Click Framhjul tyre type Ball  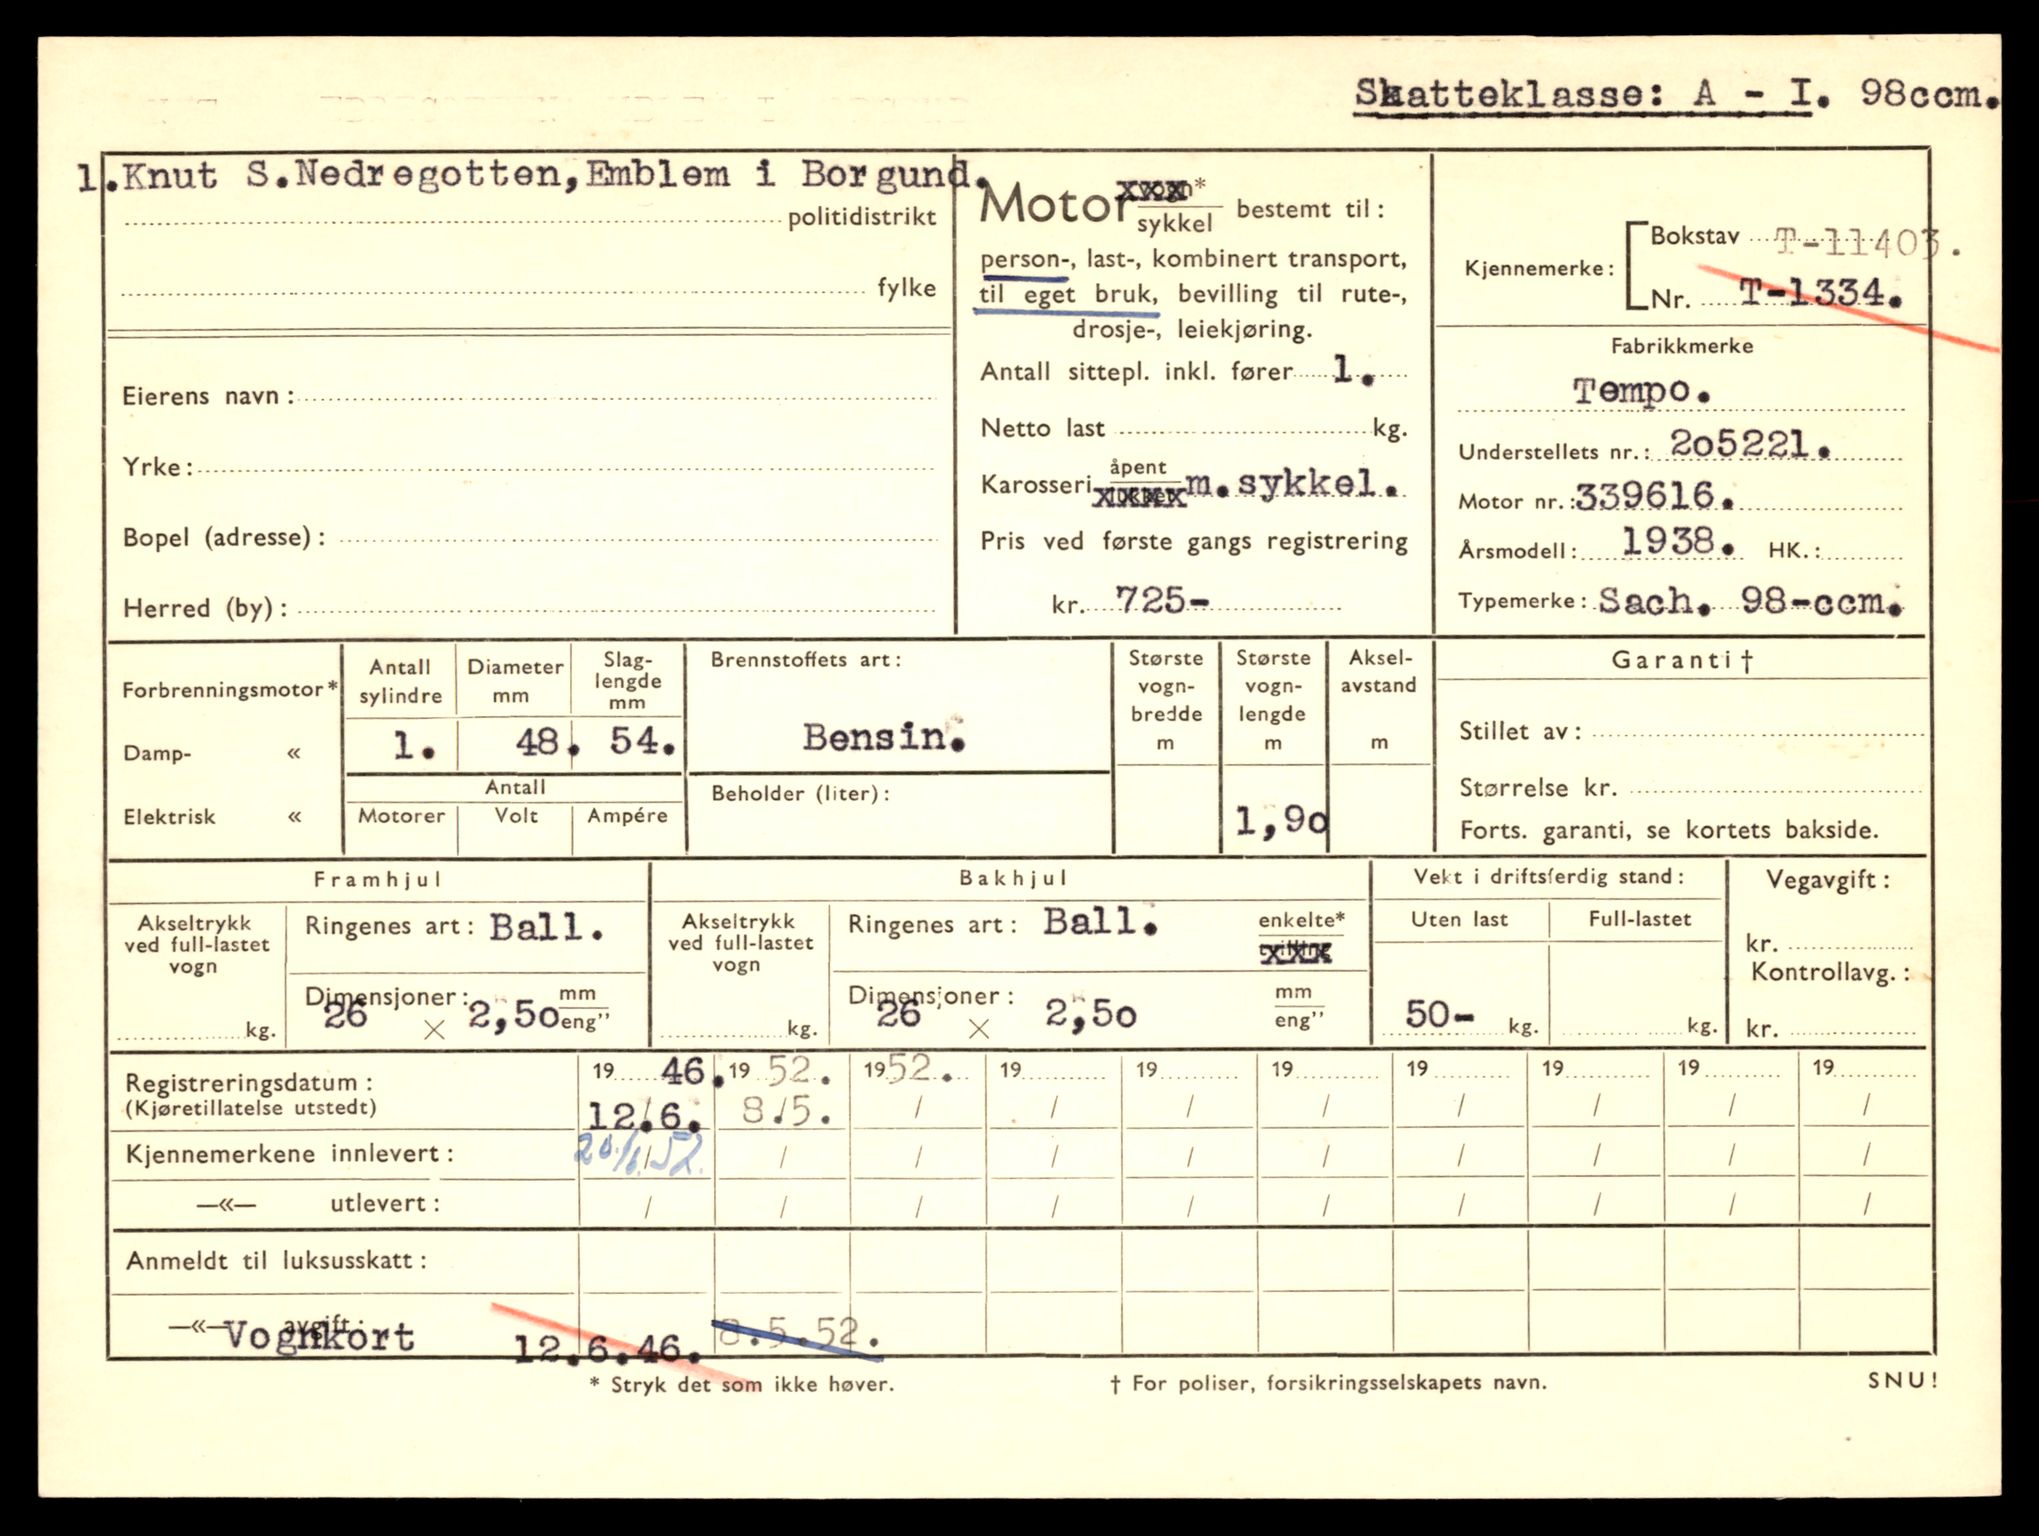(546, 927)
